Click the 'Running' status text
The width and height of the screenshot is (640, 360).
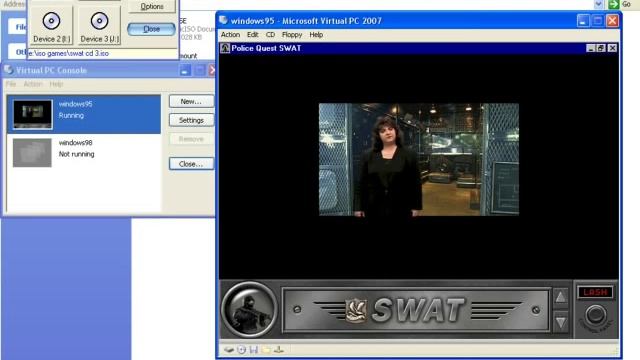click(x=71, y=116)
